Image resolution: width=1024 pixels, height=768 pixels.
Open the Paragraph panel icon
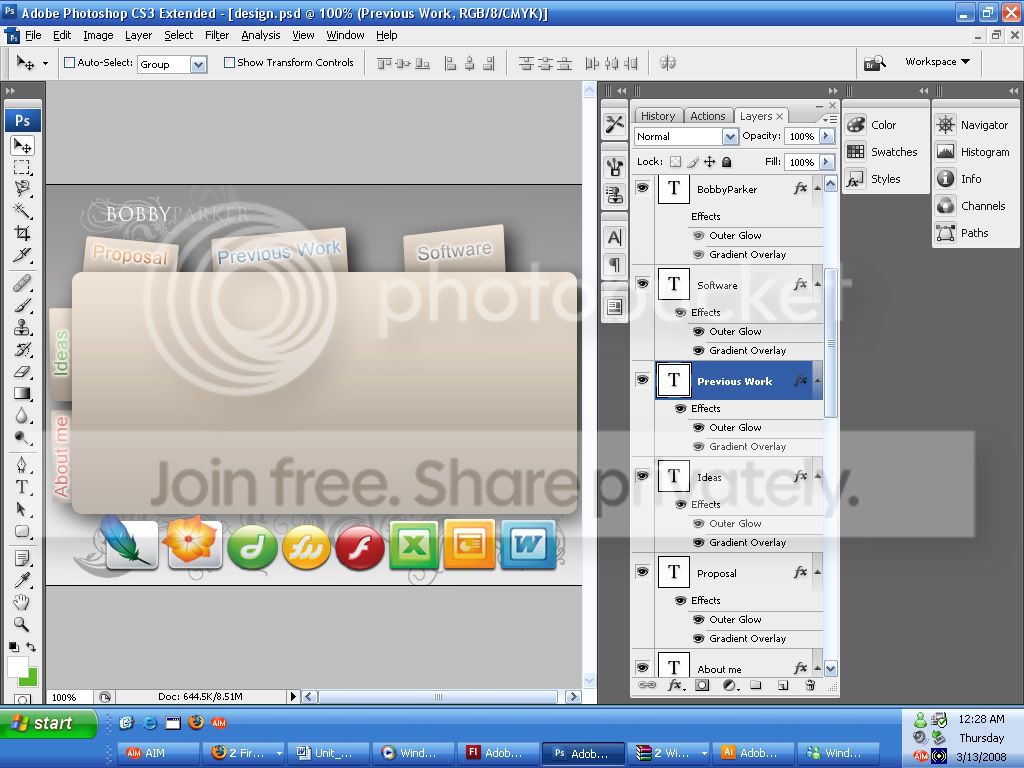click(x=615, y=264)
